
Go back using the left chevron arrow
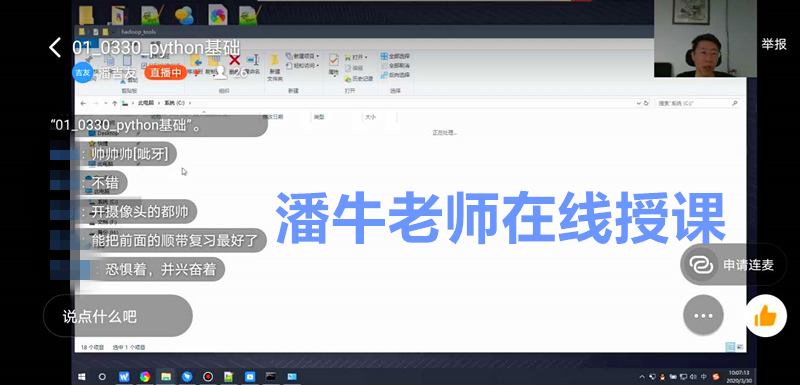pyautogui.click(x=55, y=47)
